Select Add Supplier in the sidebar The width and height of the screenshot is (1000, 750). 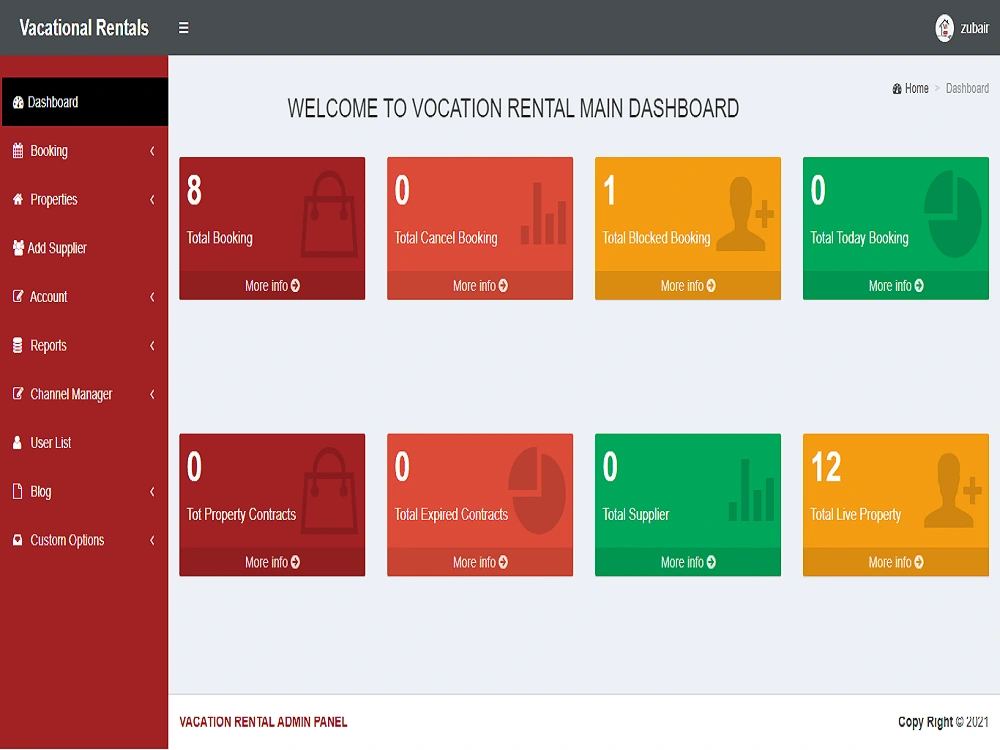click(x=84, y=248)
